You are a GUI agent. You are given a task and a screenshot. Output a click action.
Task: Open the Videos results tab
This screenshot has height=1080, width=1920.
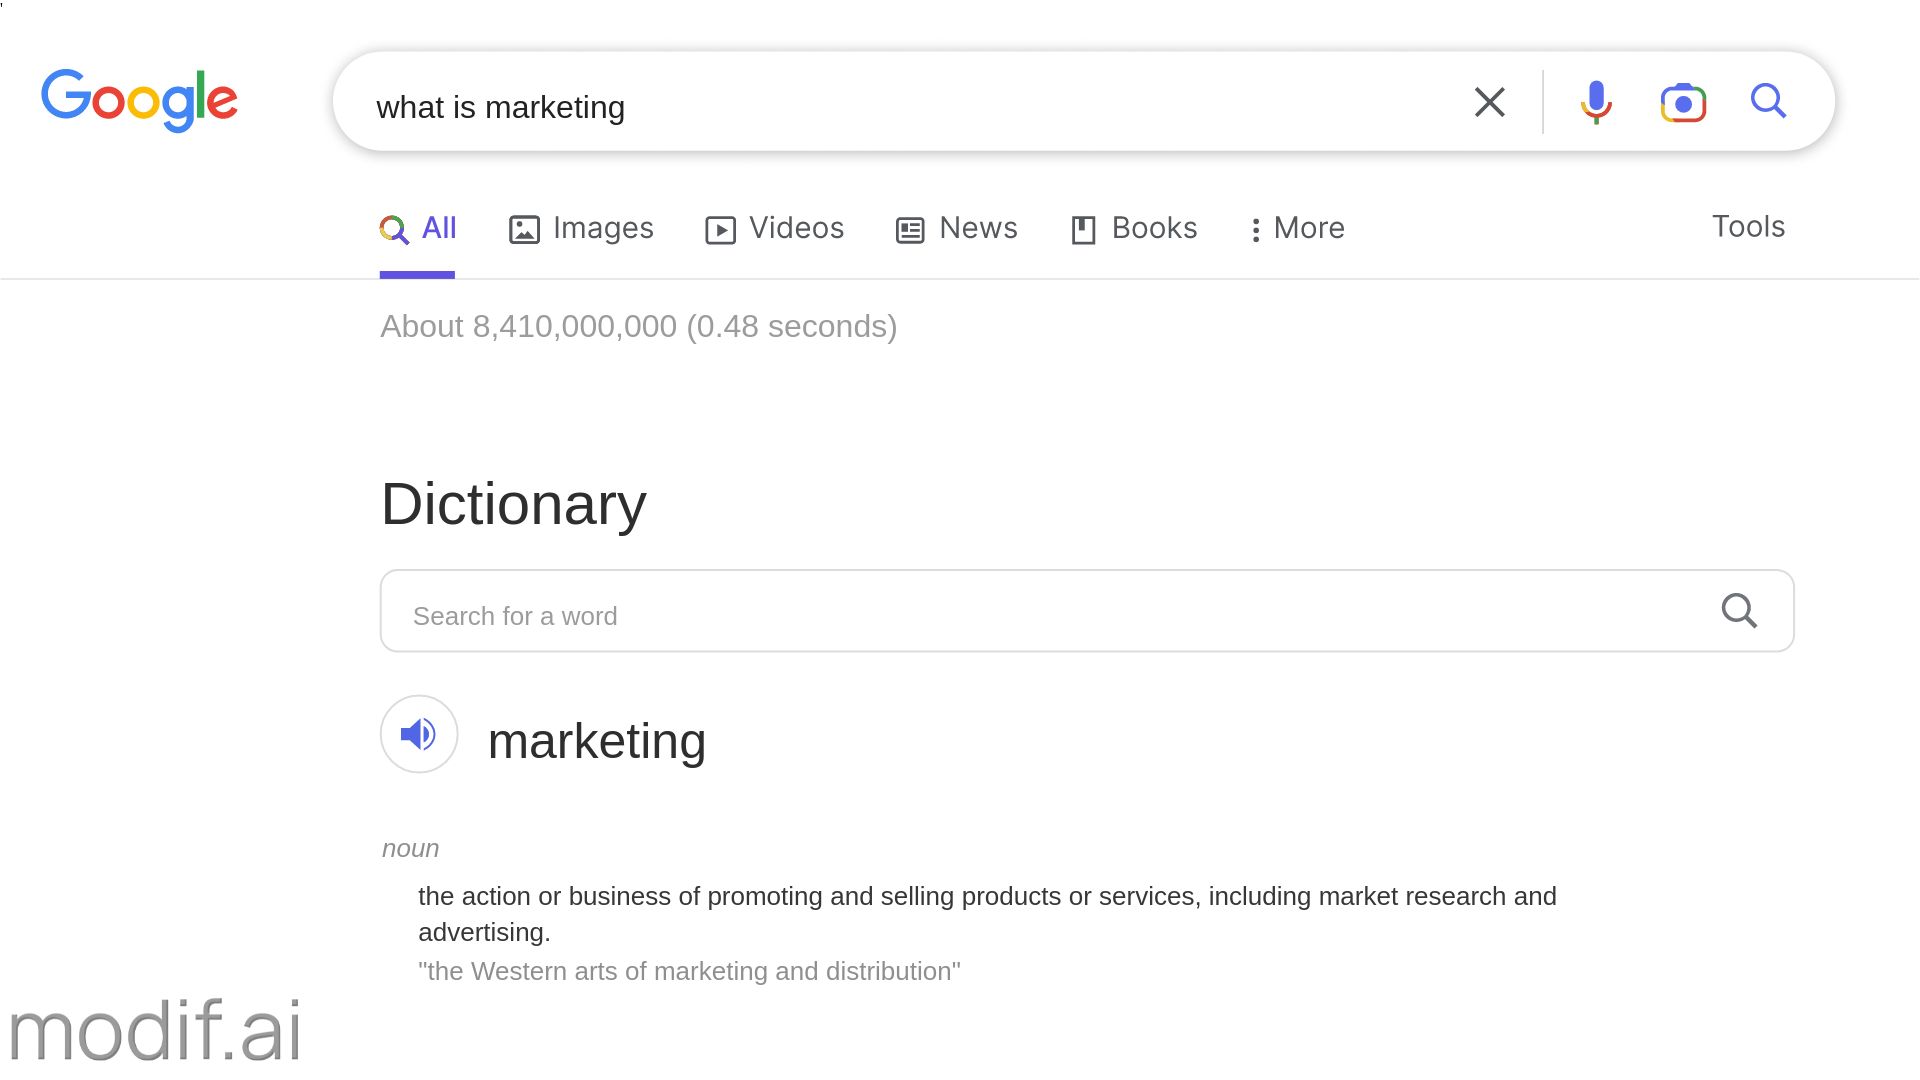point(796,228)
